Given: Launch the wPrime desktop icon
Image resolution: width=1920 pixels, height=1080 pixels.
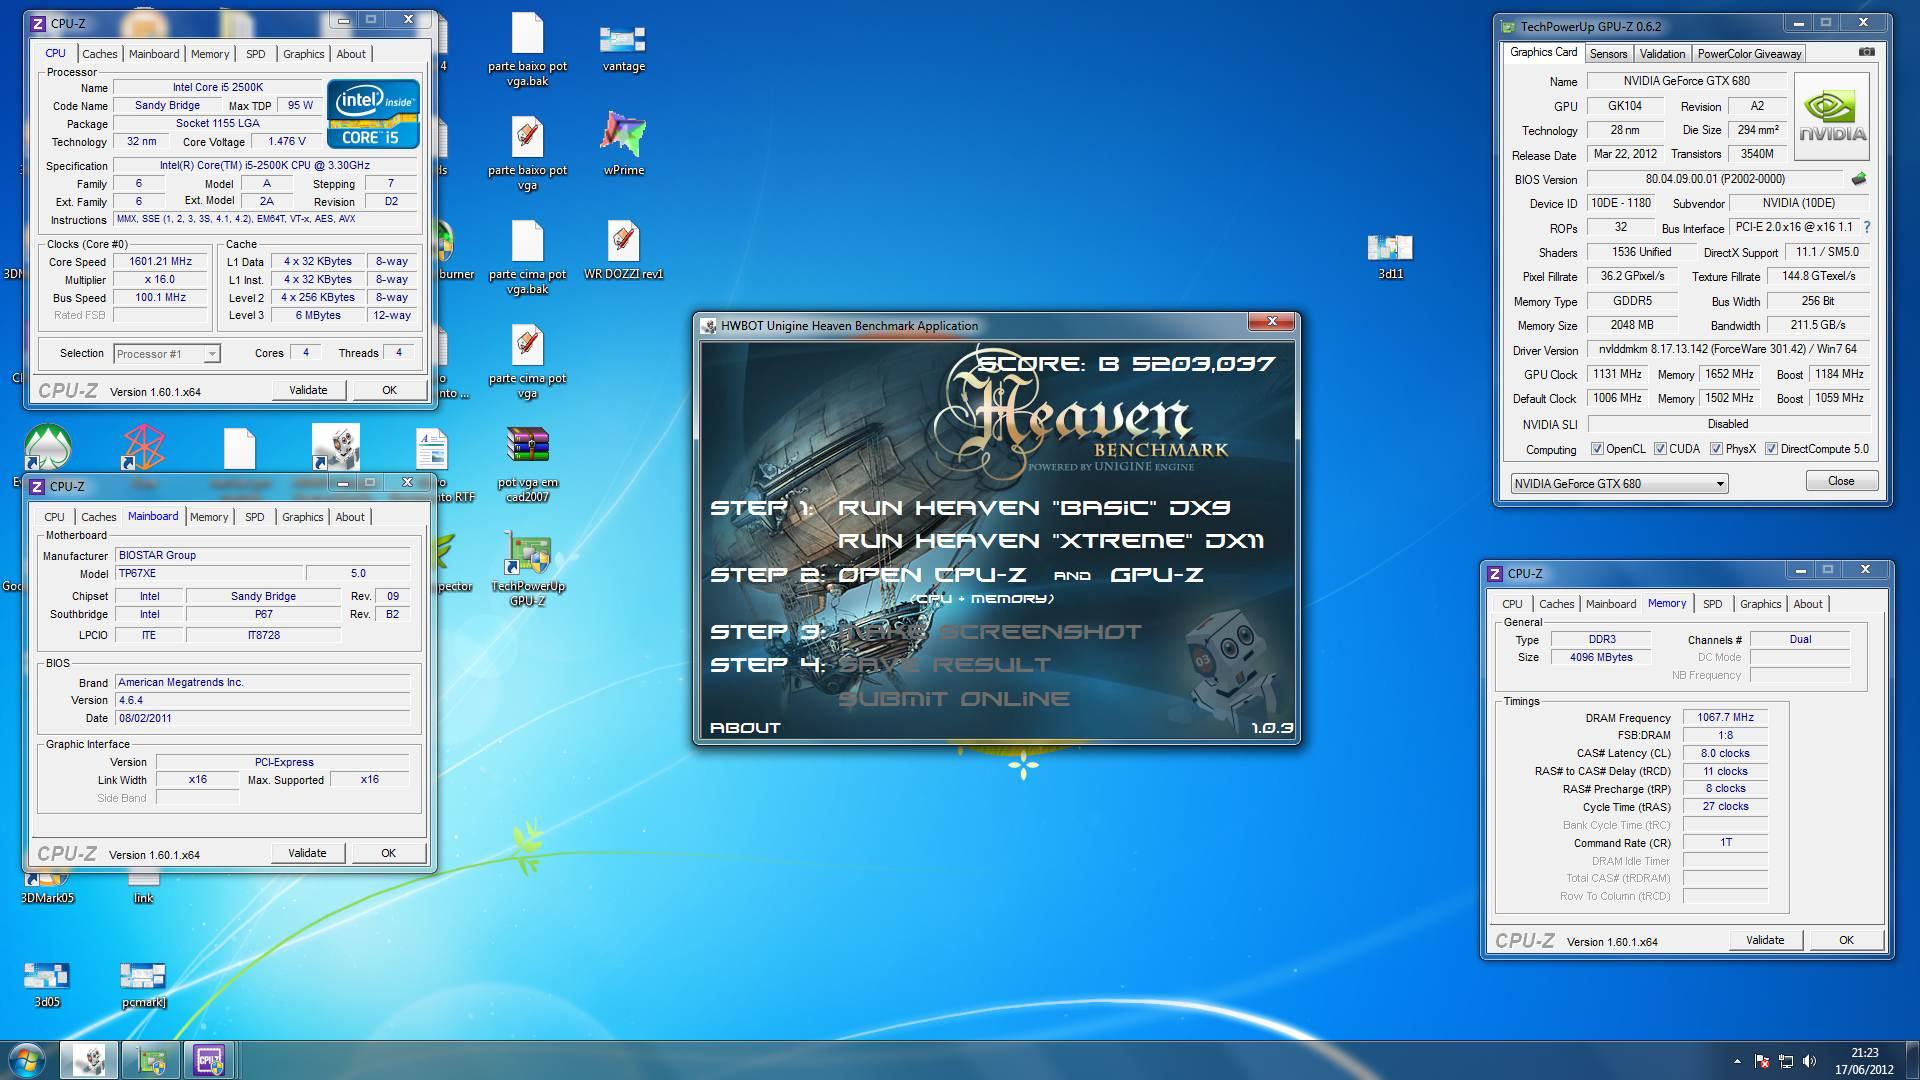Looking at the screenshot, I should pyautogui.click(x=623, y=143).
